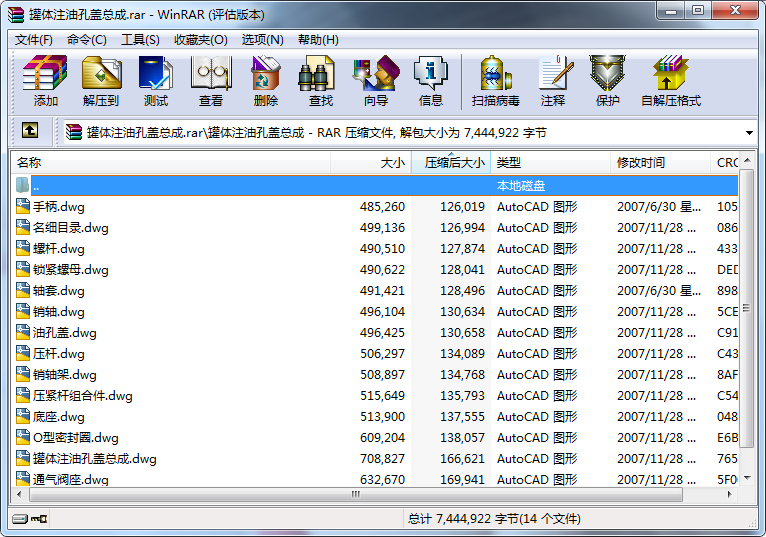
Task: Click the 查找 (Find) binoculars icon
Action: 317,73
